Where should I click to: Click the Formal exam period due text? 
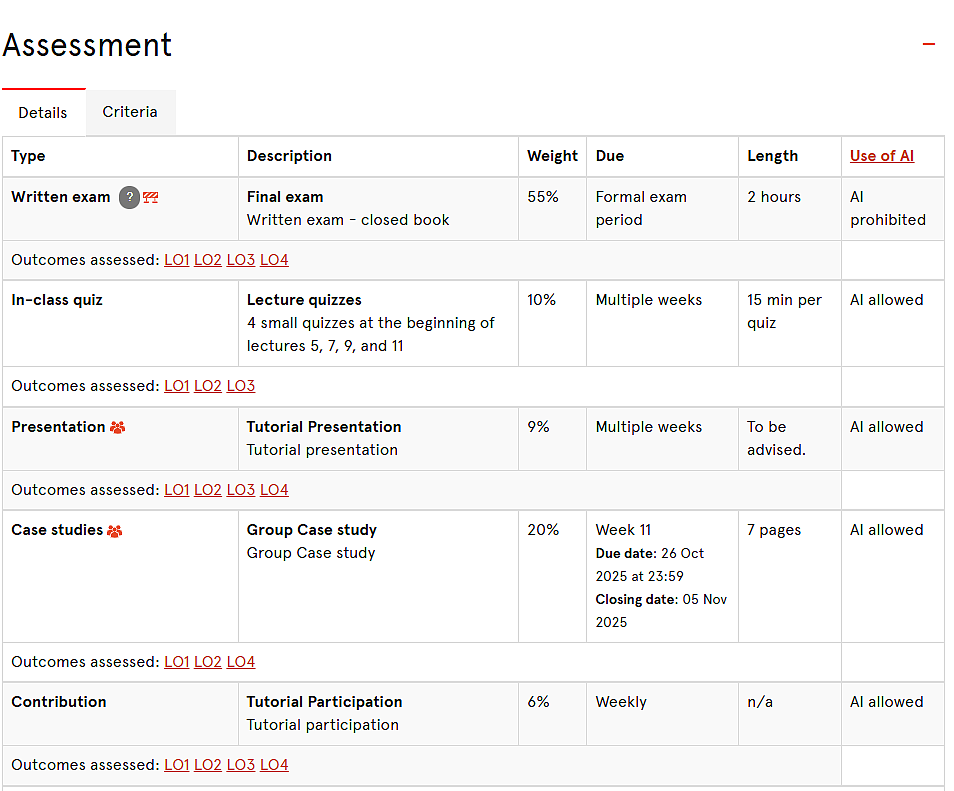coord(641,208)
